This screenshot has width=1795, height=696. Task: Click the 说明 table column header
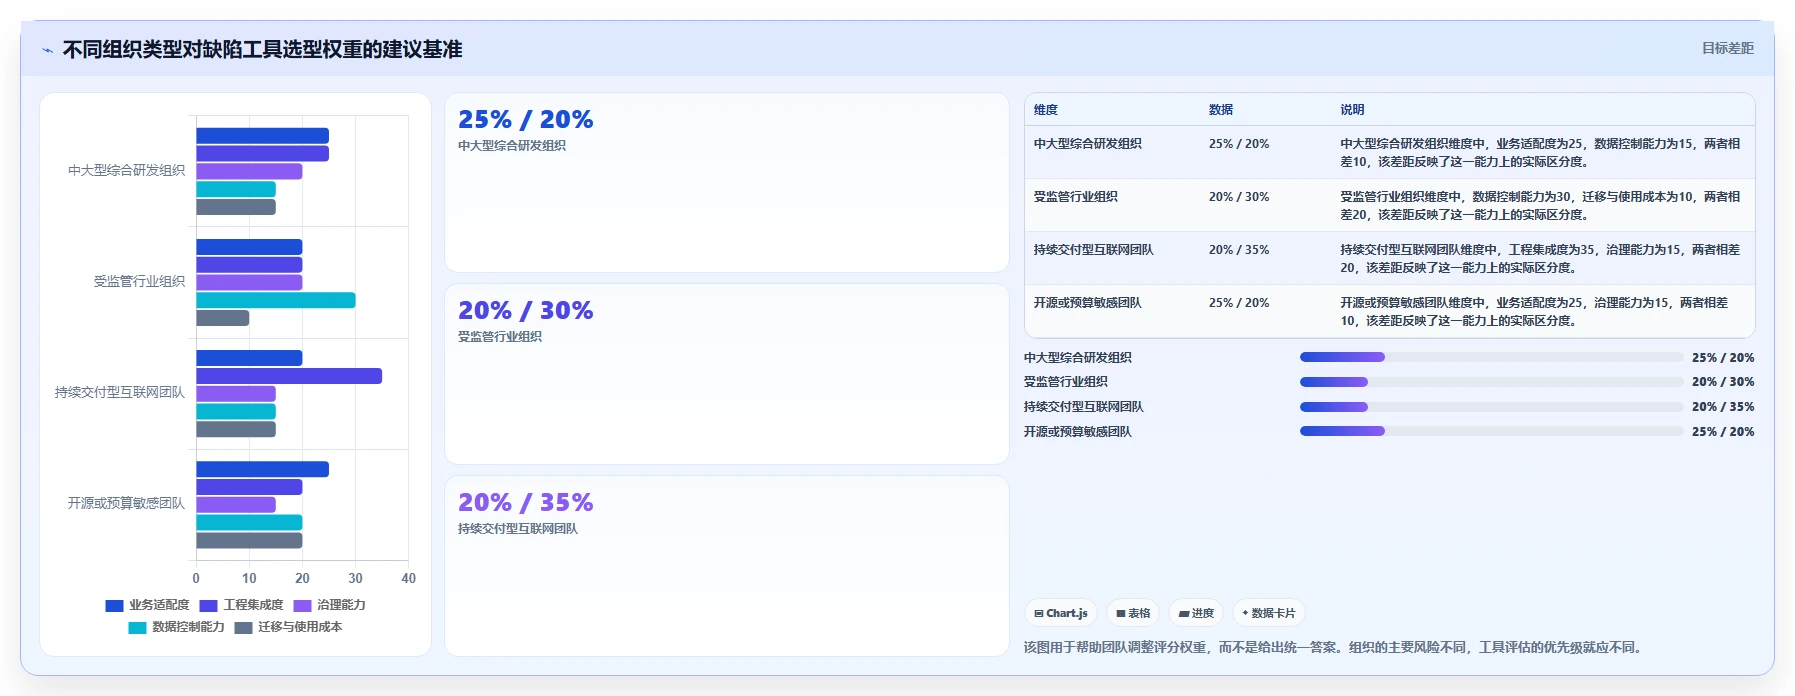click(x=1352, y=110)
